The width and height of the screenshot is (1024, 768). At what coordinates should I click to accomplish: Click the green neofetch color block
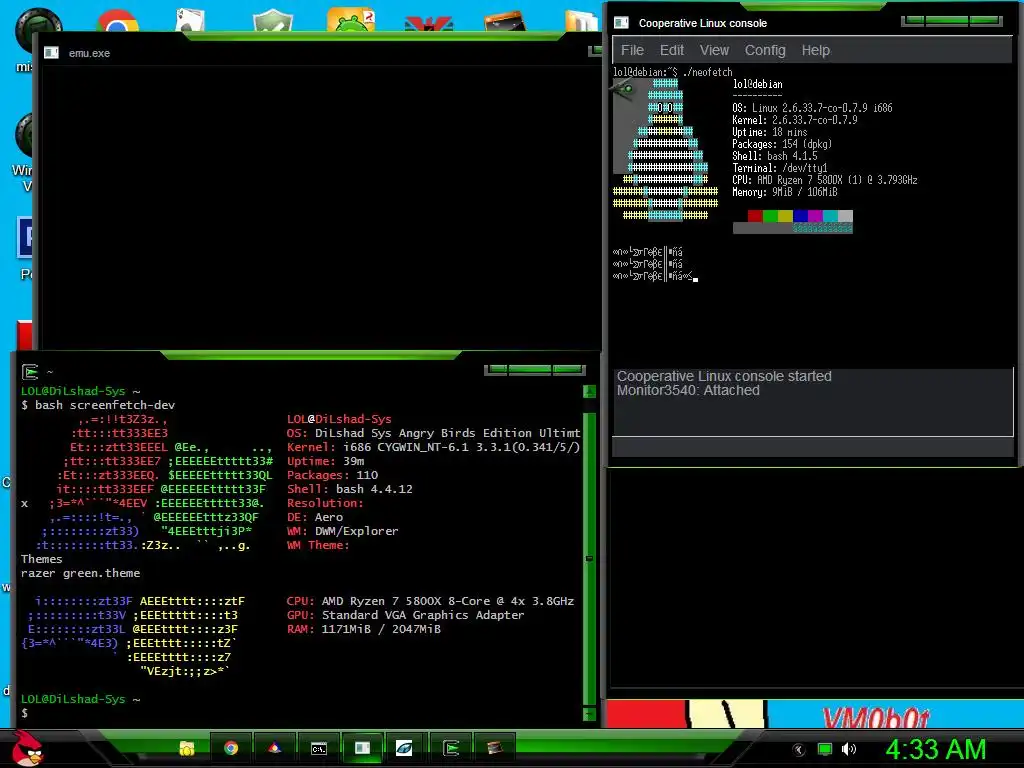tap(770, 216)
